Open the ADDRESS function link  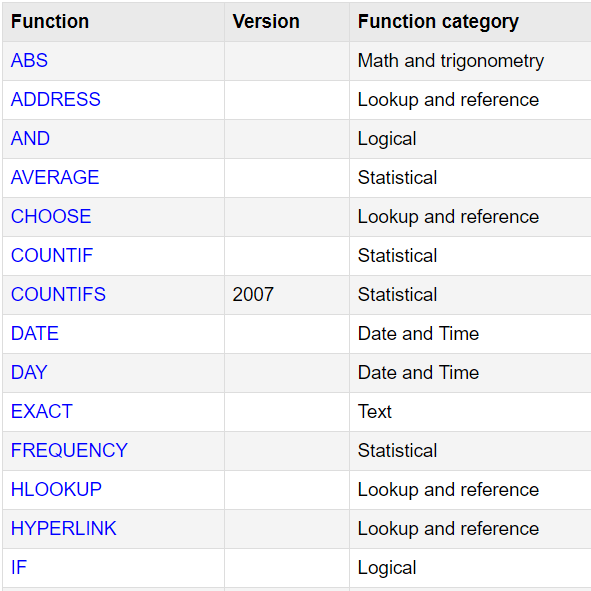point(56,100)
